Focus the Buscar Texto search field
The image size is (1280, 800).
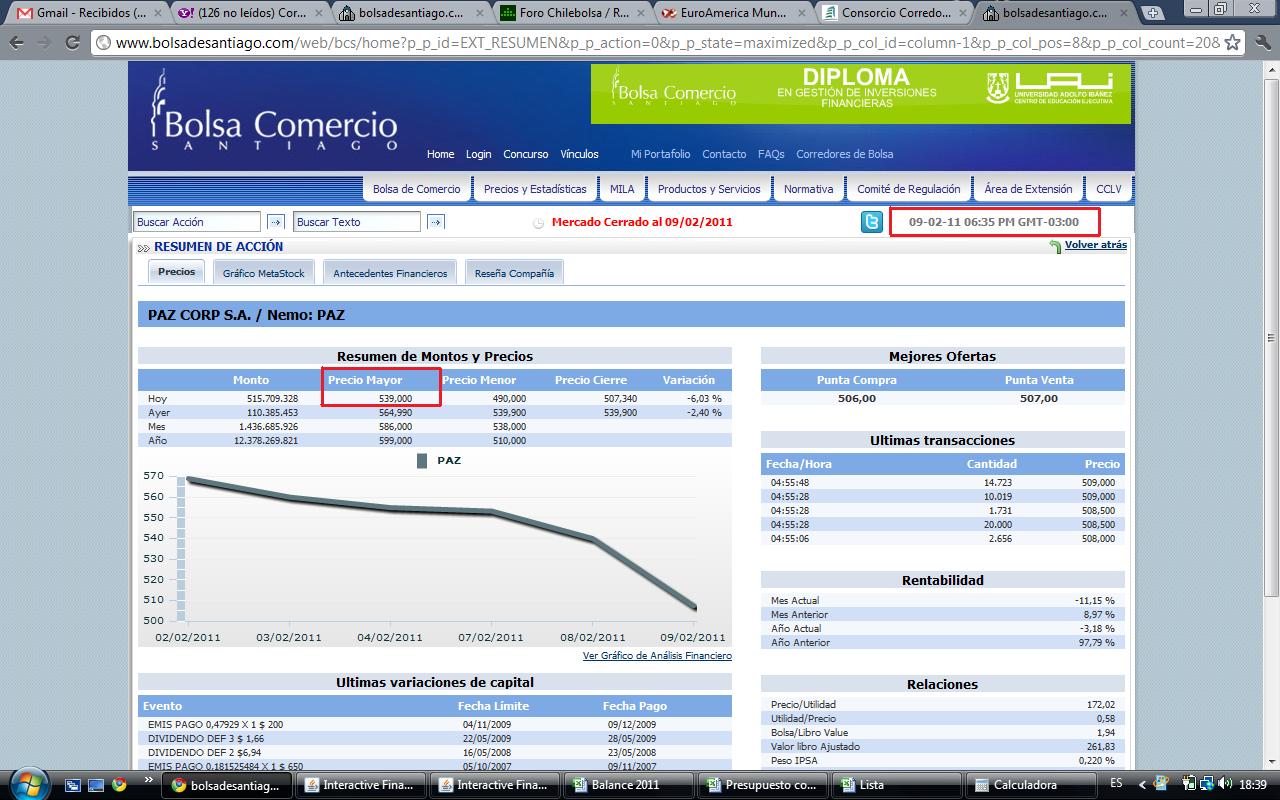(x=357, y=222)
